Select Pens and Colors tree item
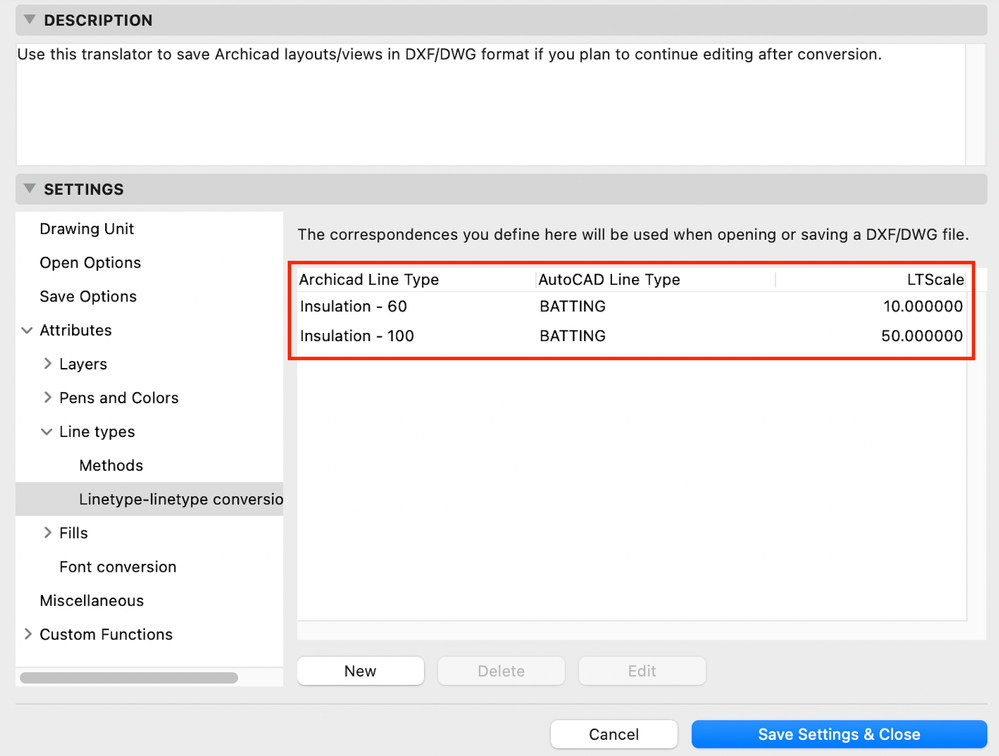999x756 pixels. [x=119, y=397]
